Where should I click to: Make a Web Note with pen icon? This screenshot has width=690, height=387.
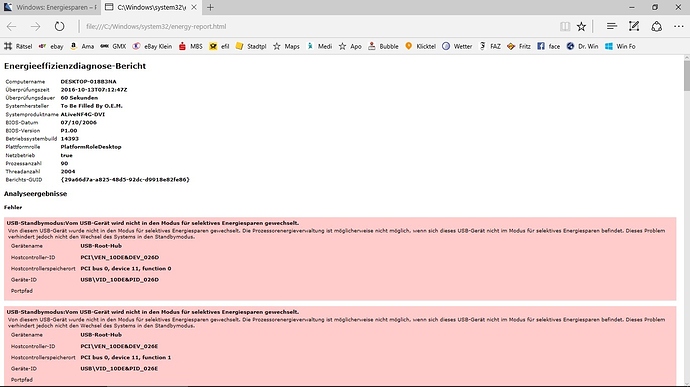[x=634, y=26]
